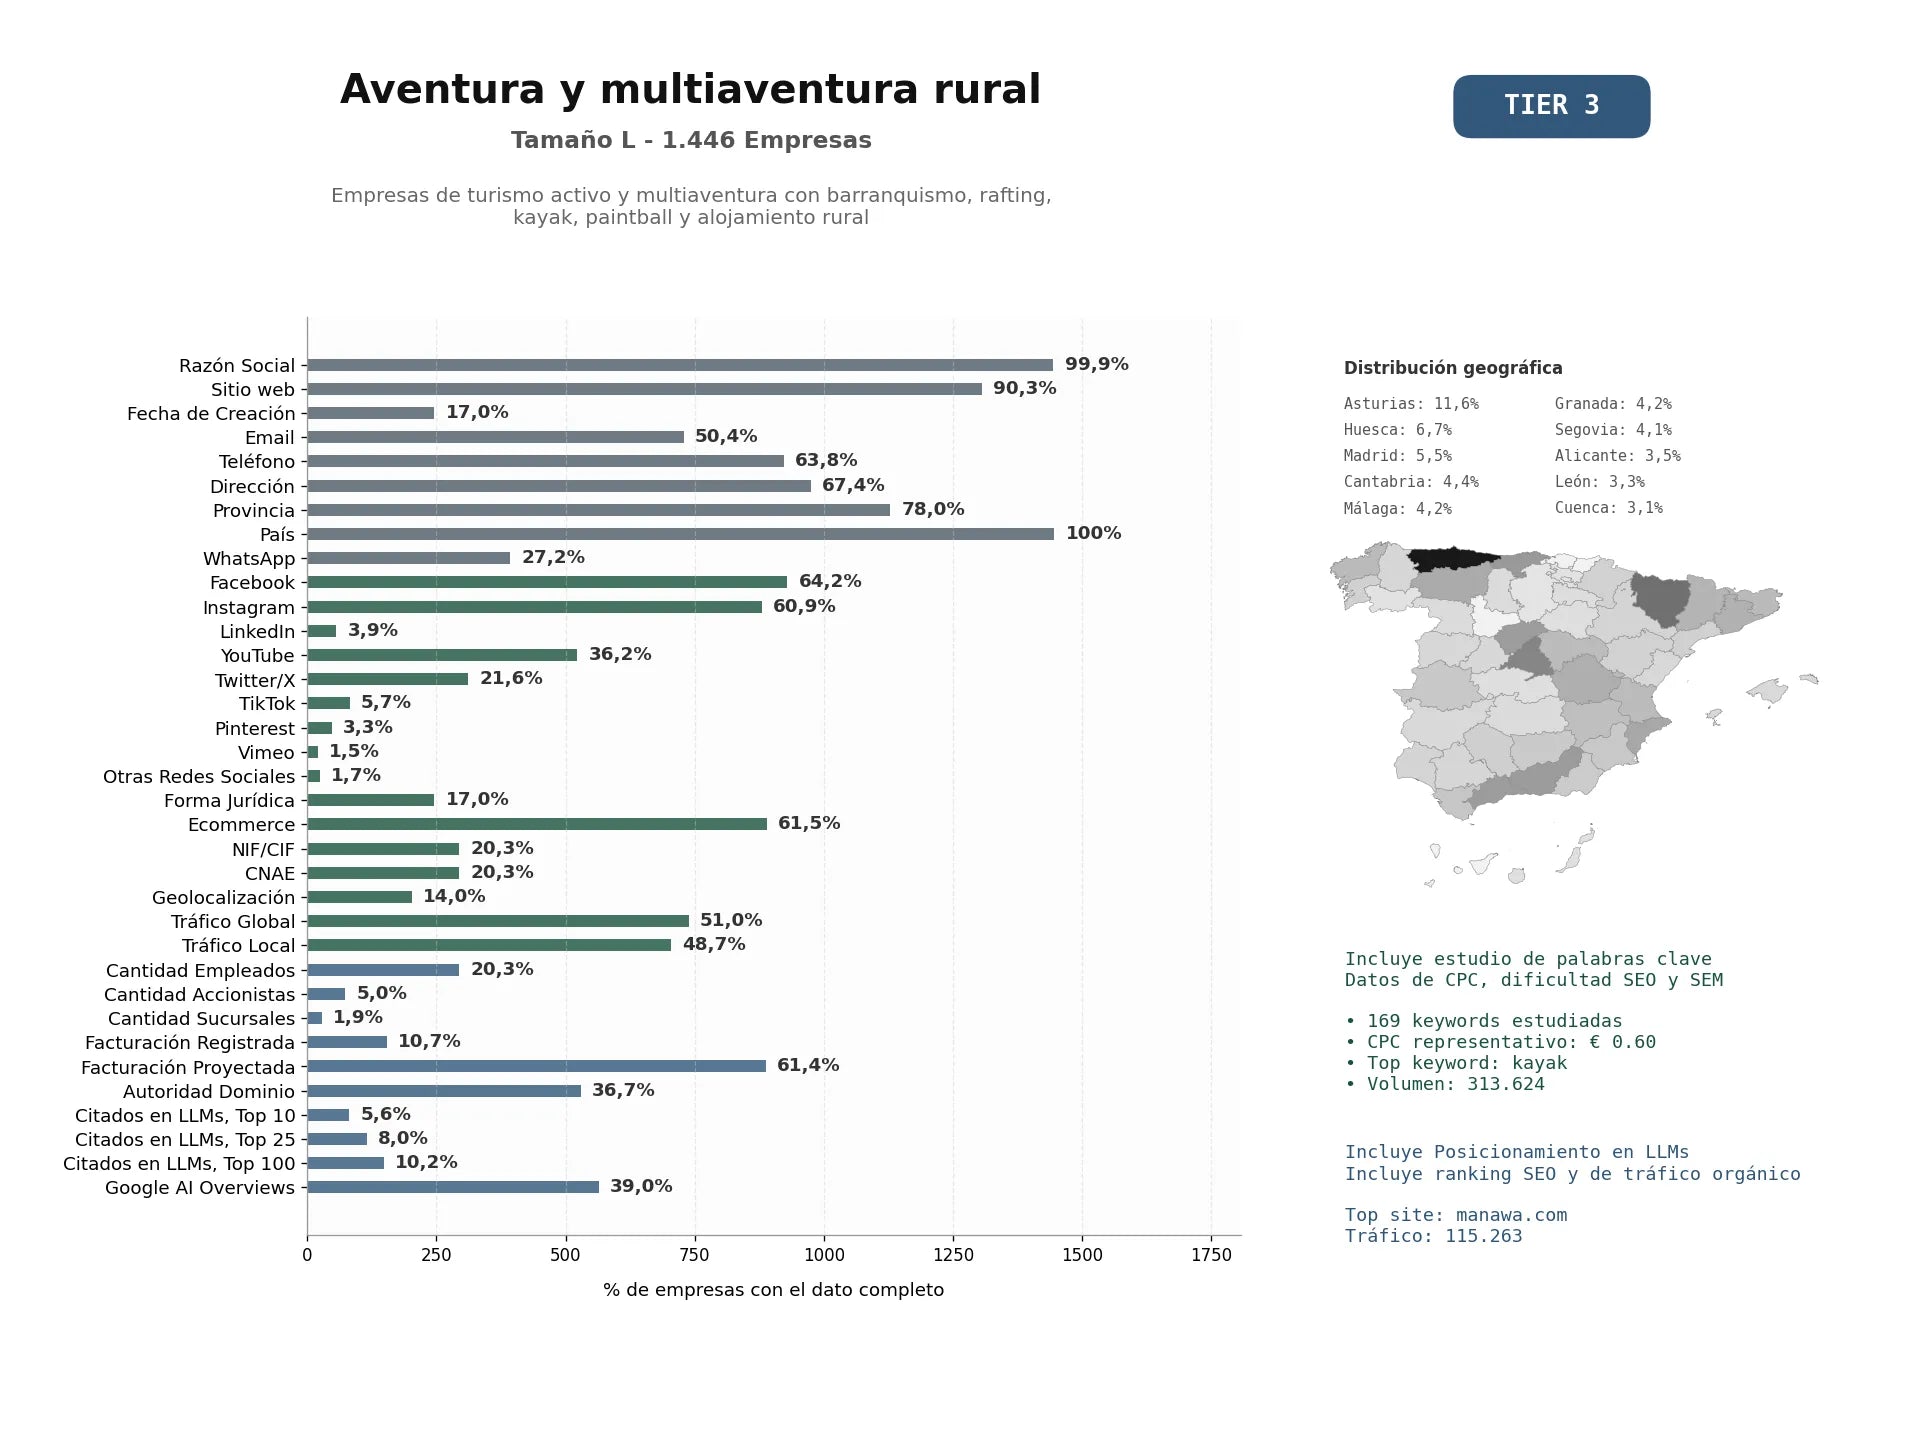Image resolution: width=1920 pixels, height=1440 pixels.
Task: Click the TikTok value '5,7%'
Action: [386, 702]
